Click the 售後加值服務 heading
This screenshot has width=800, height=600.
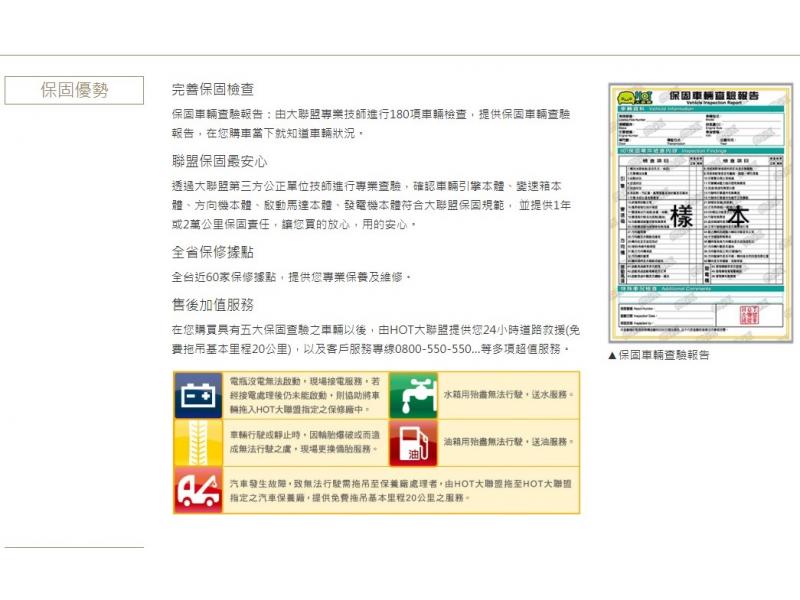(212, 304)
